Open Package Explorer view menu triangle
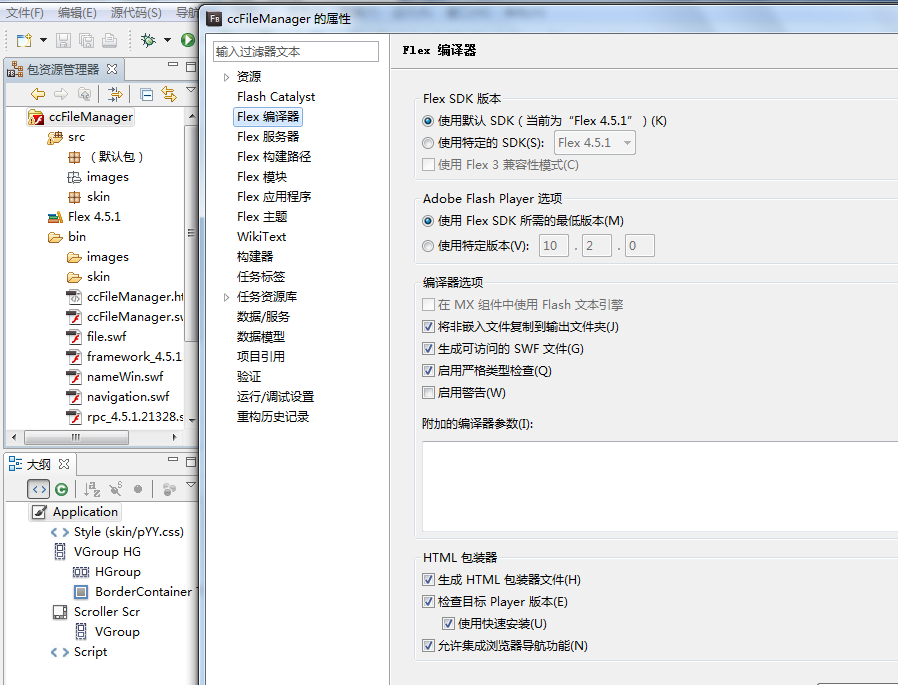 click(x=191, y=90)
